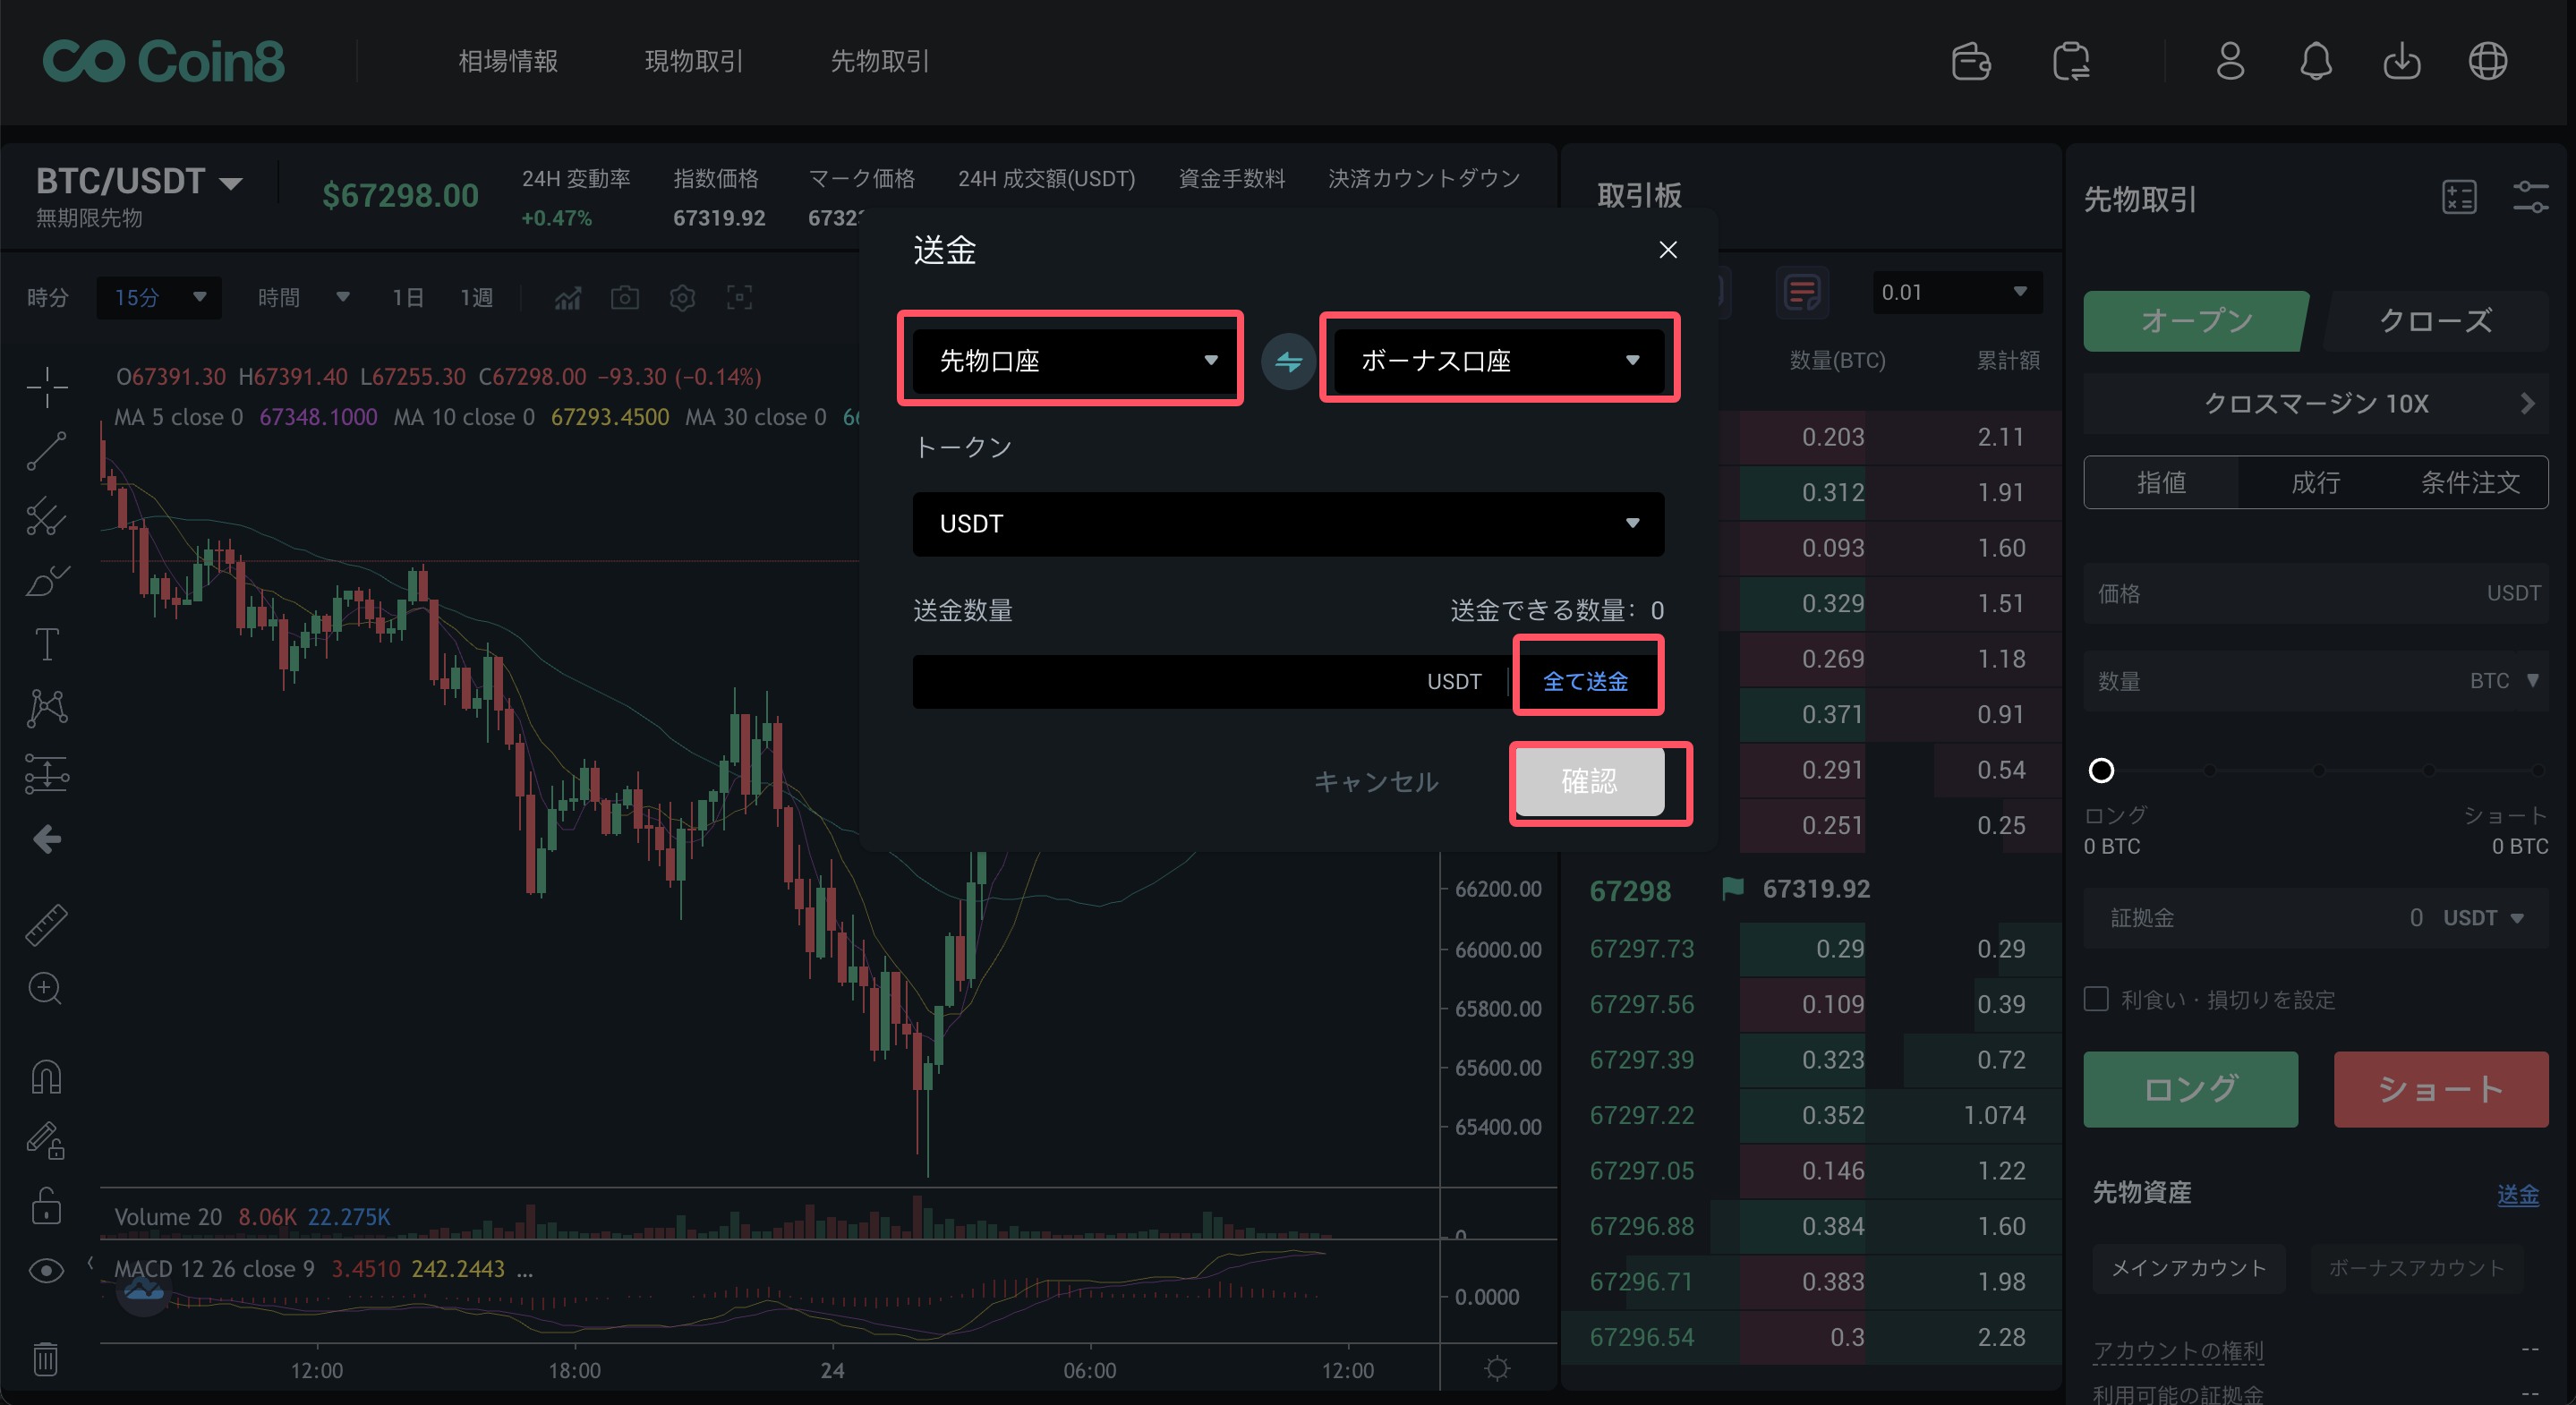
Task: Open the wallet icon in header
Action: click(1970, 61)
